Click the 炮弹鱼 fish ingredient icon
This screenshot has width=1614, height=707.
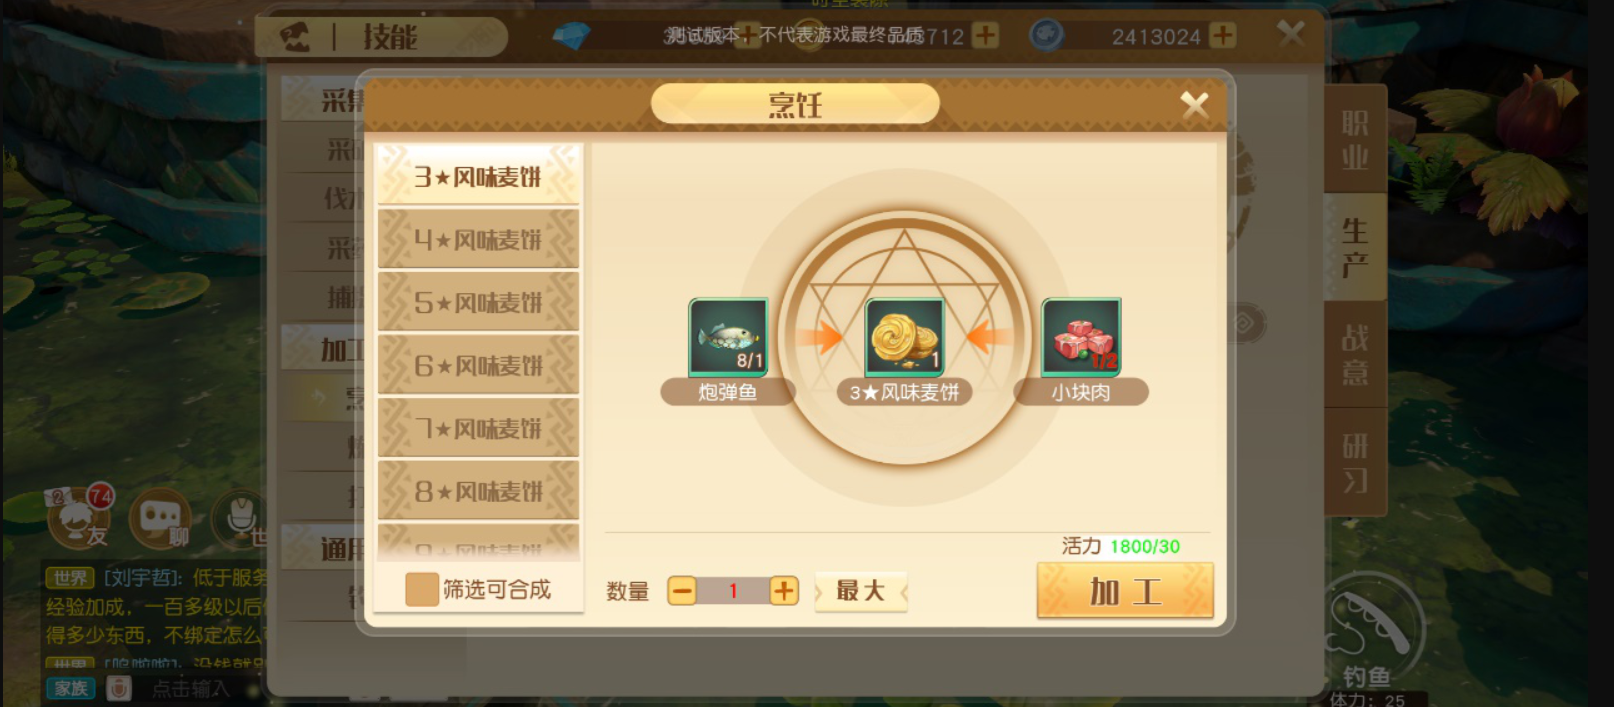728,338
